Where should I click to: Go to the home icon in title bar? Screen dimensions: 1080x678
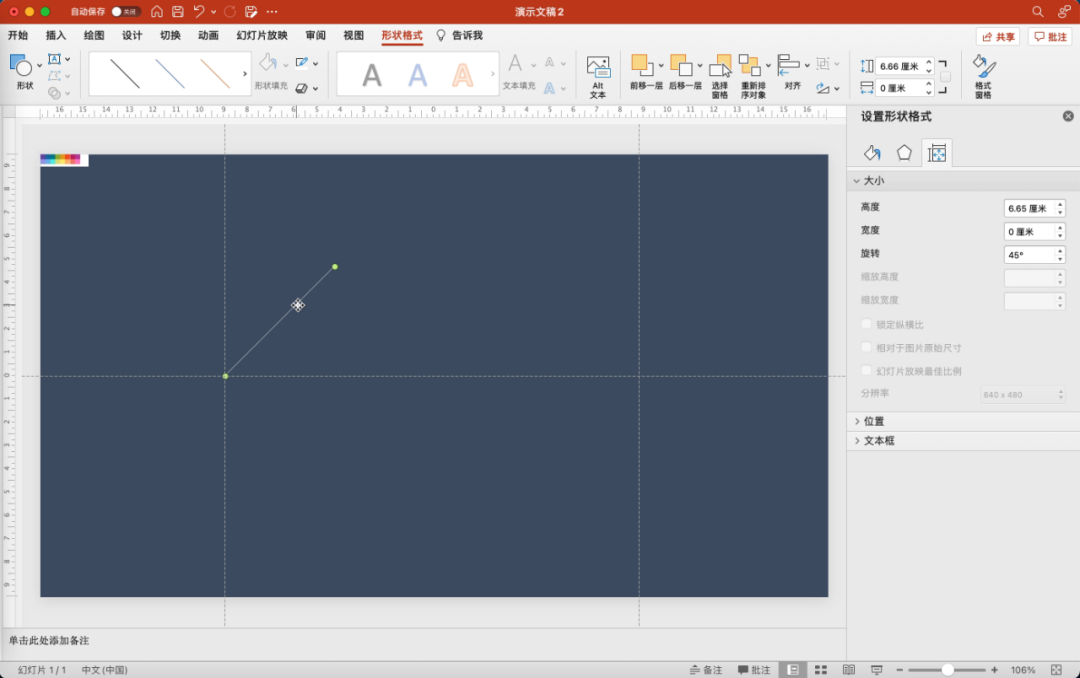tap(157, 12)
